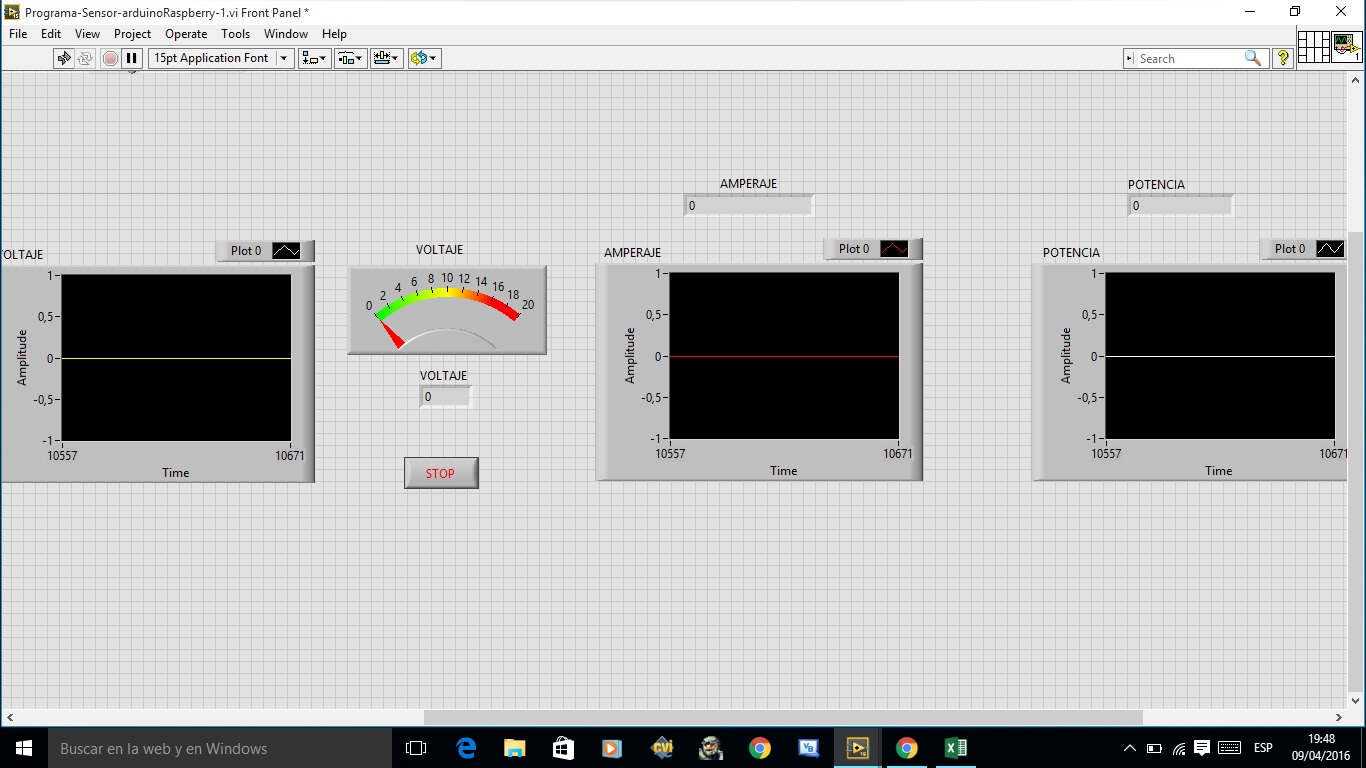Screen dimensions: 1366x768
Task: Click the VOLTAJE label above the meter
Action: [x=439, y=250]
